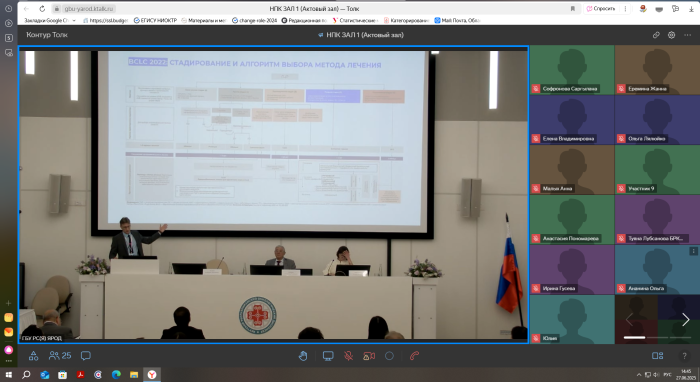Start screen sharing with monitor icon
The height and width of the screenshot is (382, 700).
[328, 356]
